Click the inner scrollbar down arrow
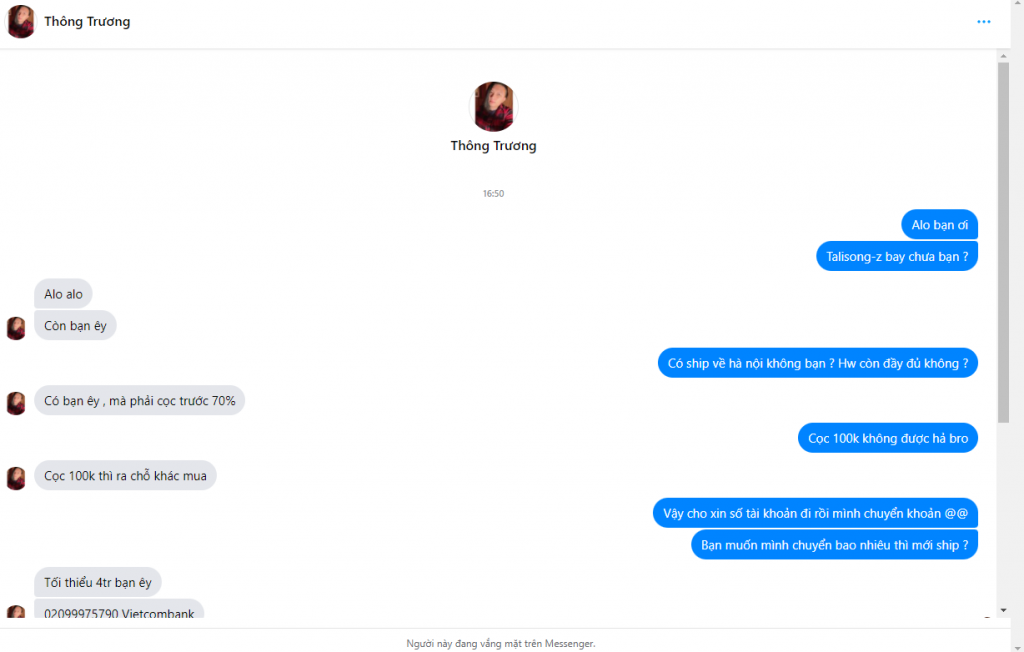The width and height of the screenshot is (1024, 652). pos(1003,610)
